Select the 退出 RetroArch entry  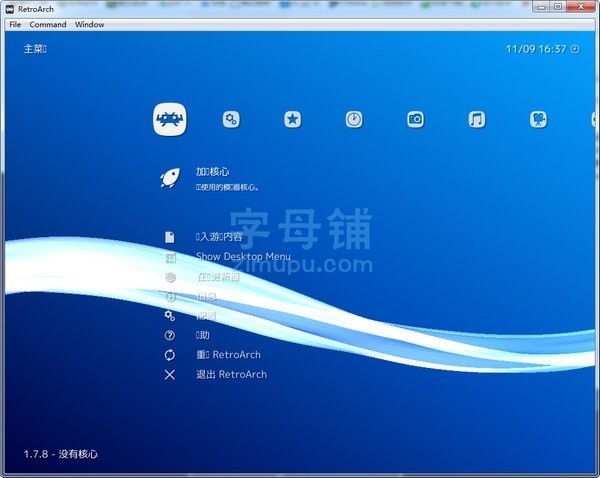coord(232,374)
